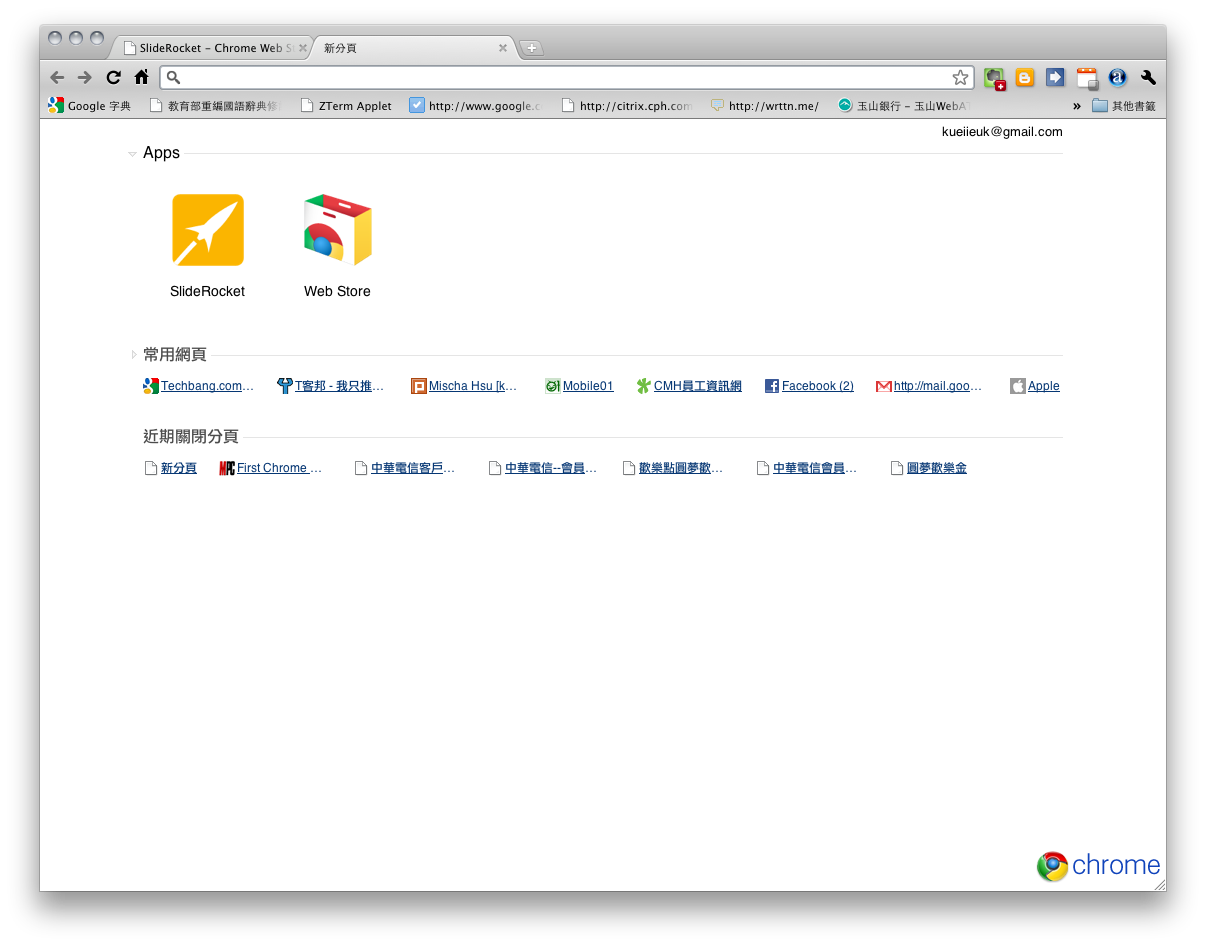Collapse the Apps section triangle
Image resolution: width=1206 pixels, height=946 pixels.
[132, 154]
